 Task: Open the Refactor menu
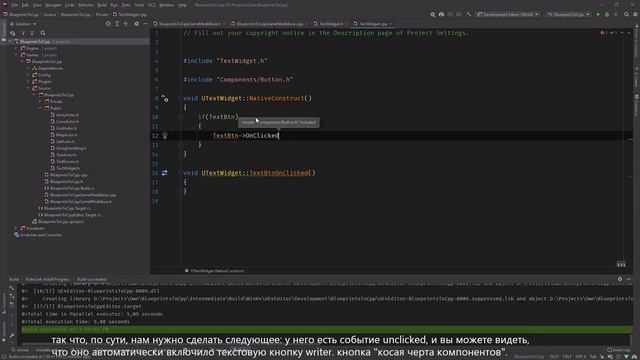tap(86, 5)
